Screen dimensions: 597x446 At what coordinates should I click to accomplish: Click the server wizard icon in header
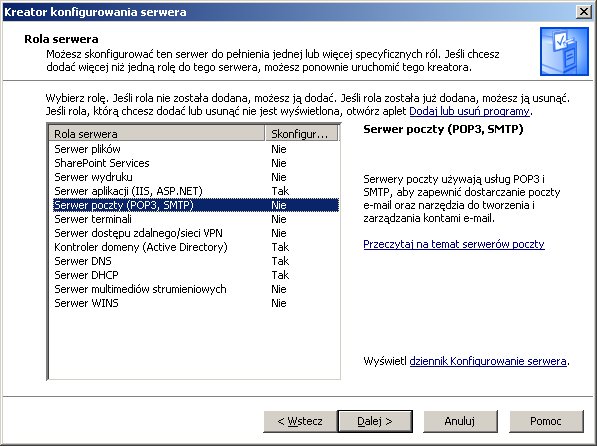pos(564,51)
